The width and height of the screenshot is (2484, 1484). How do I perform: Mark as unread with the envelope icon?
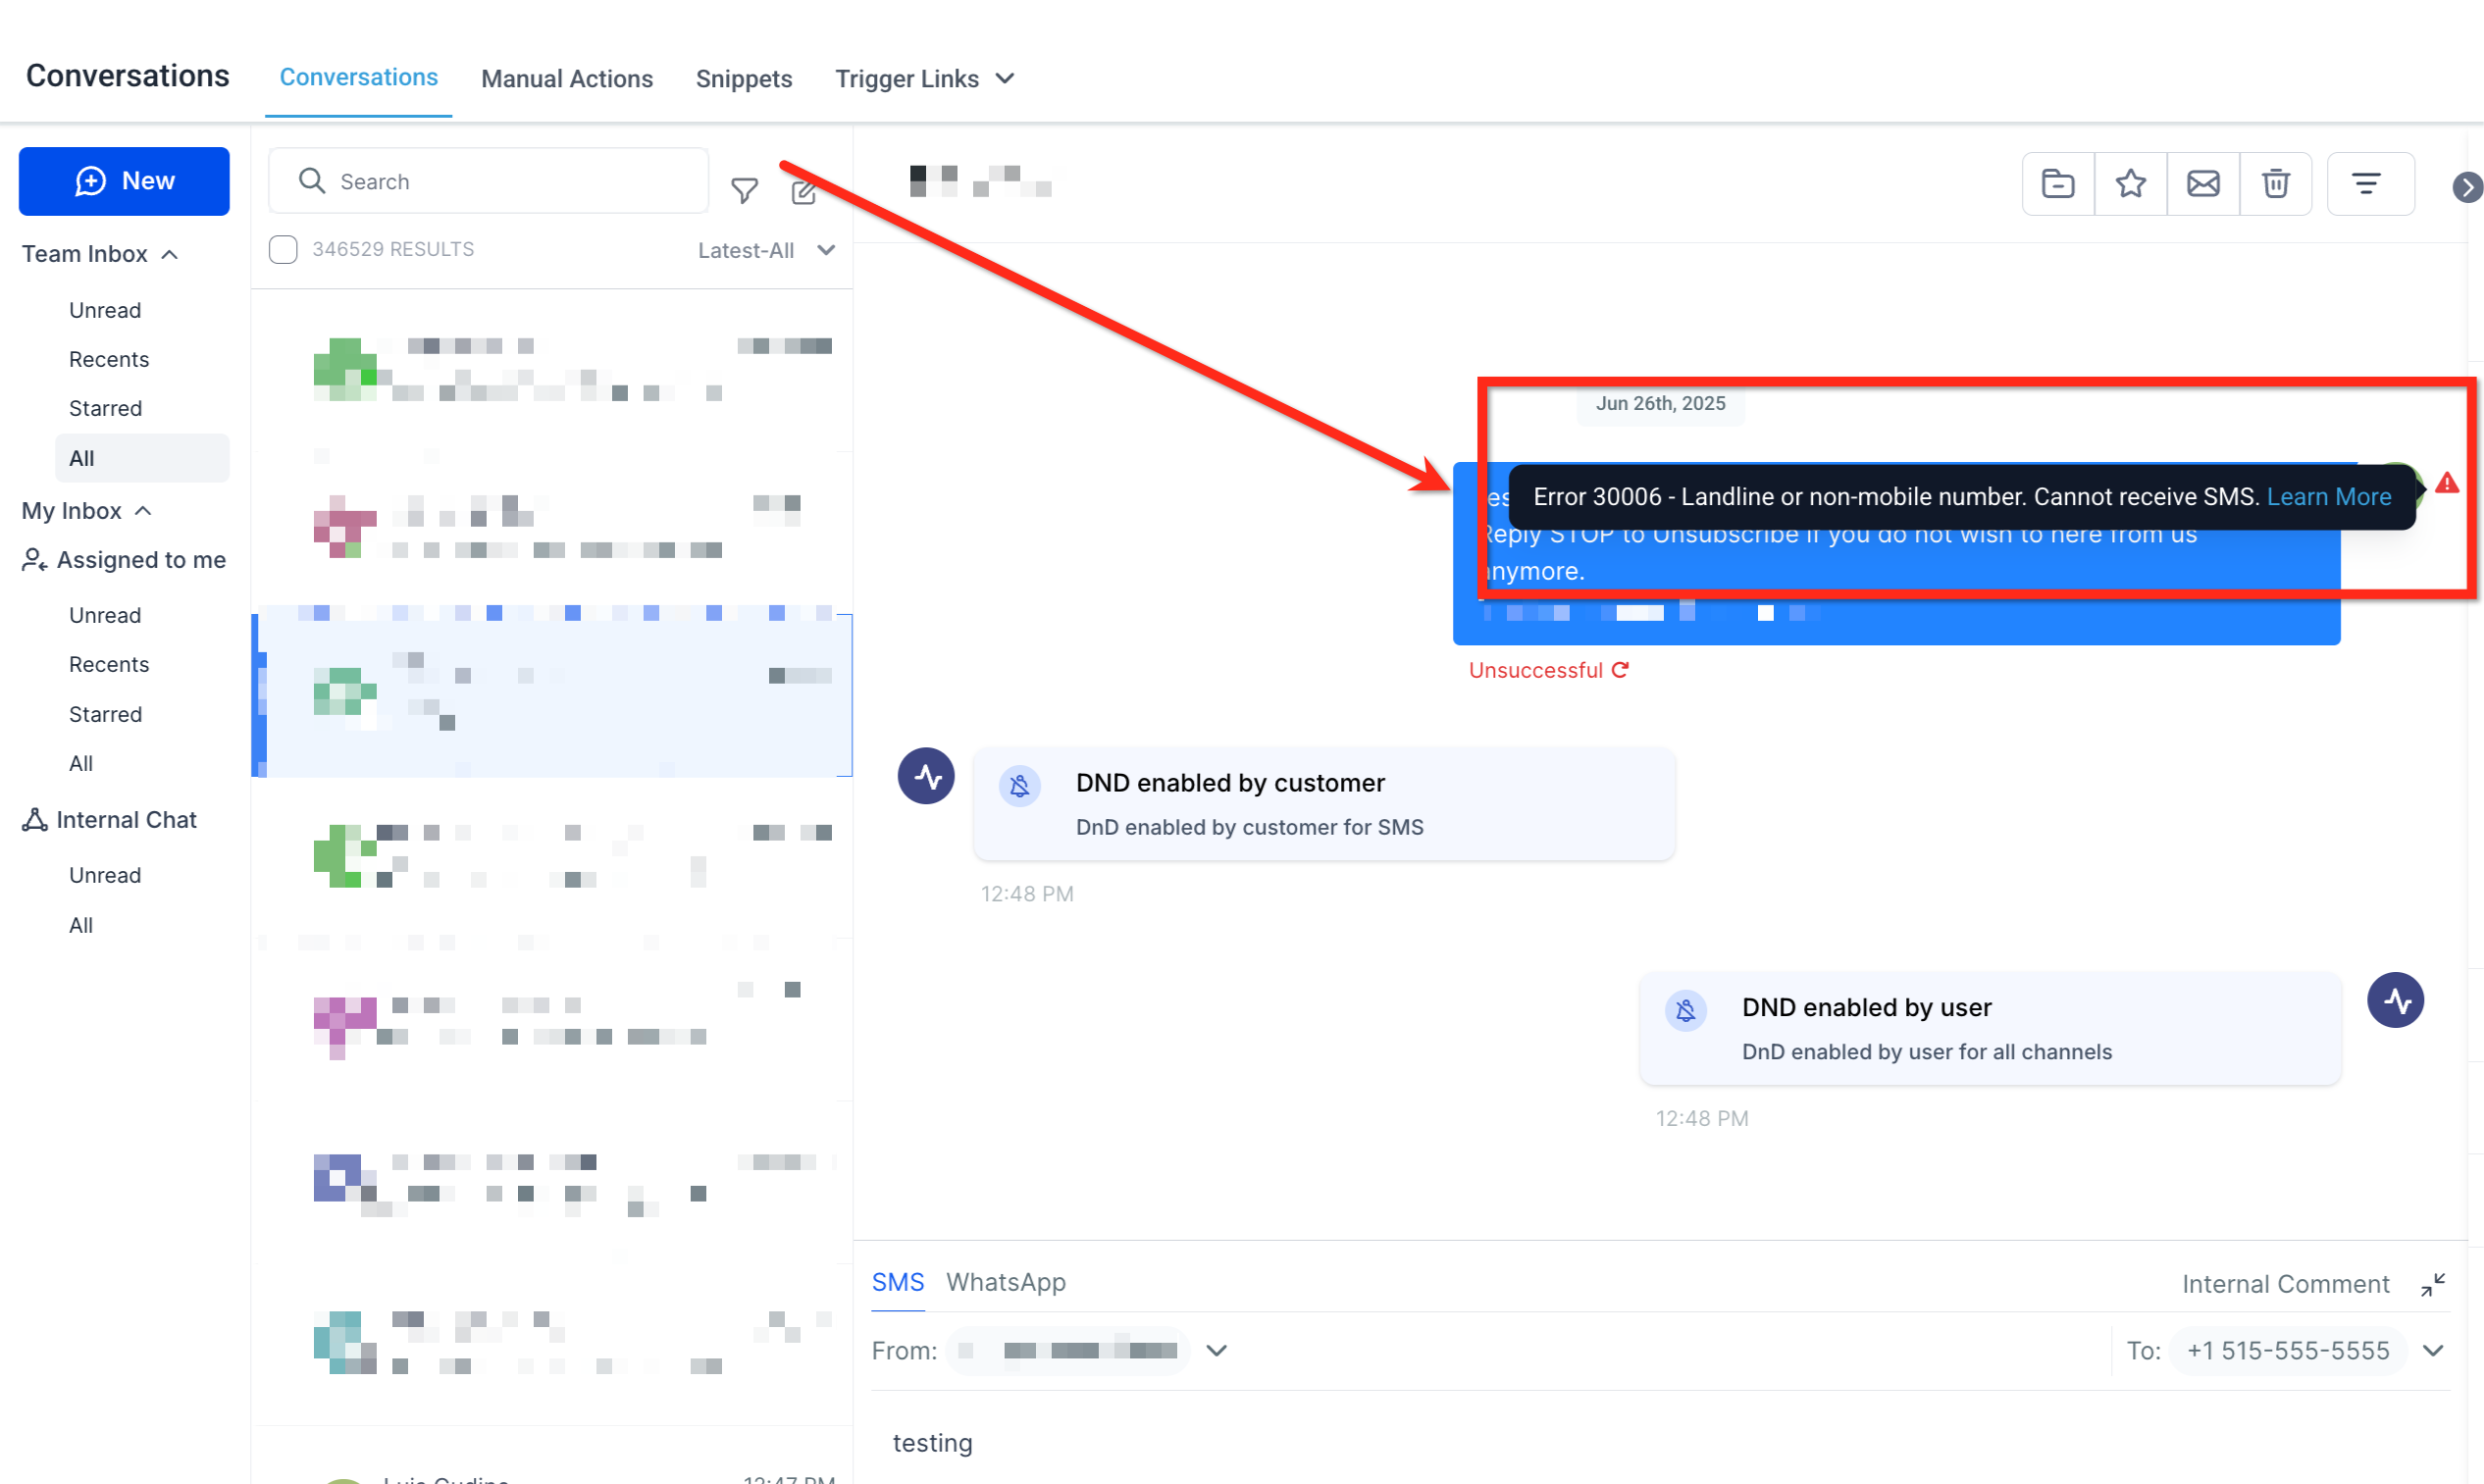point(2203,184)
